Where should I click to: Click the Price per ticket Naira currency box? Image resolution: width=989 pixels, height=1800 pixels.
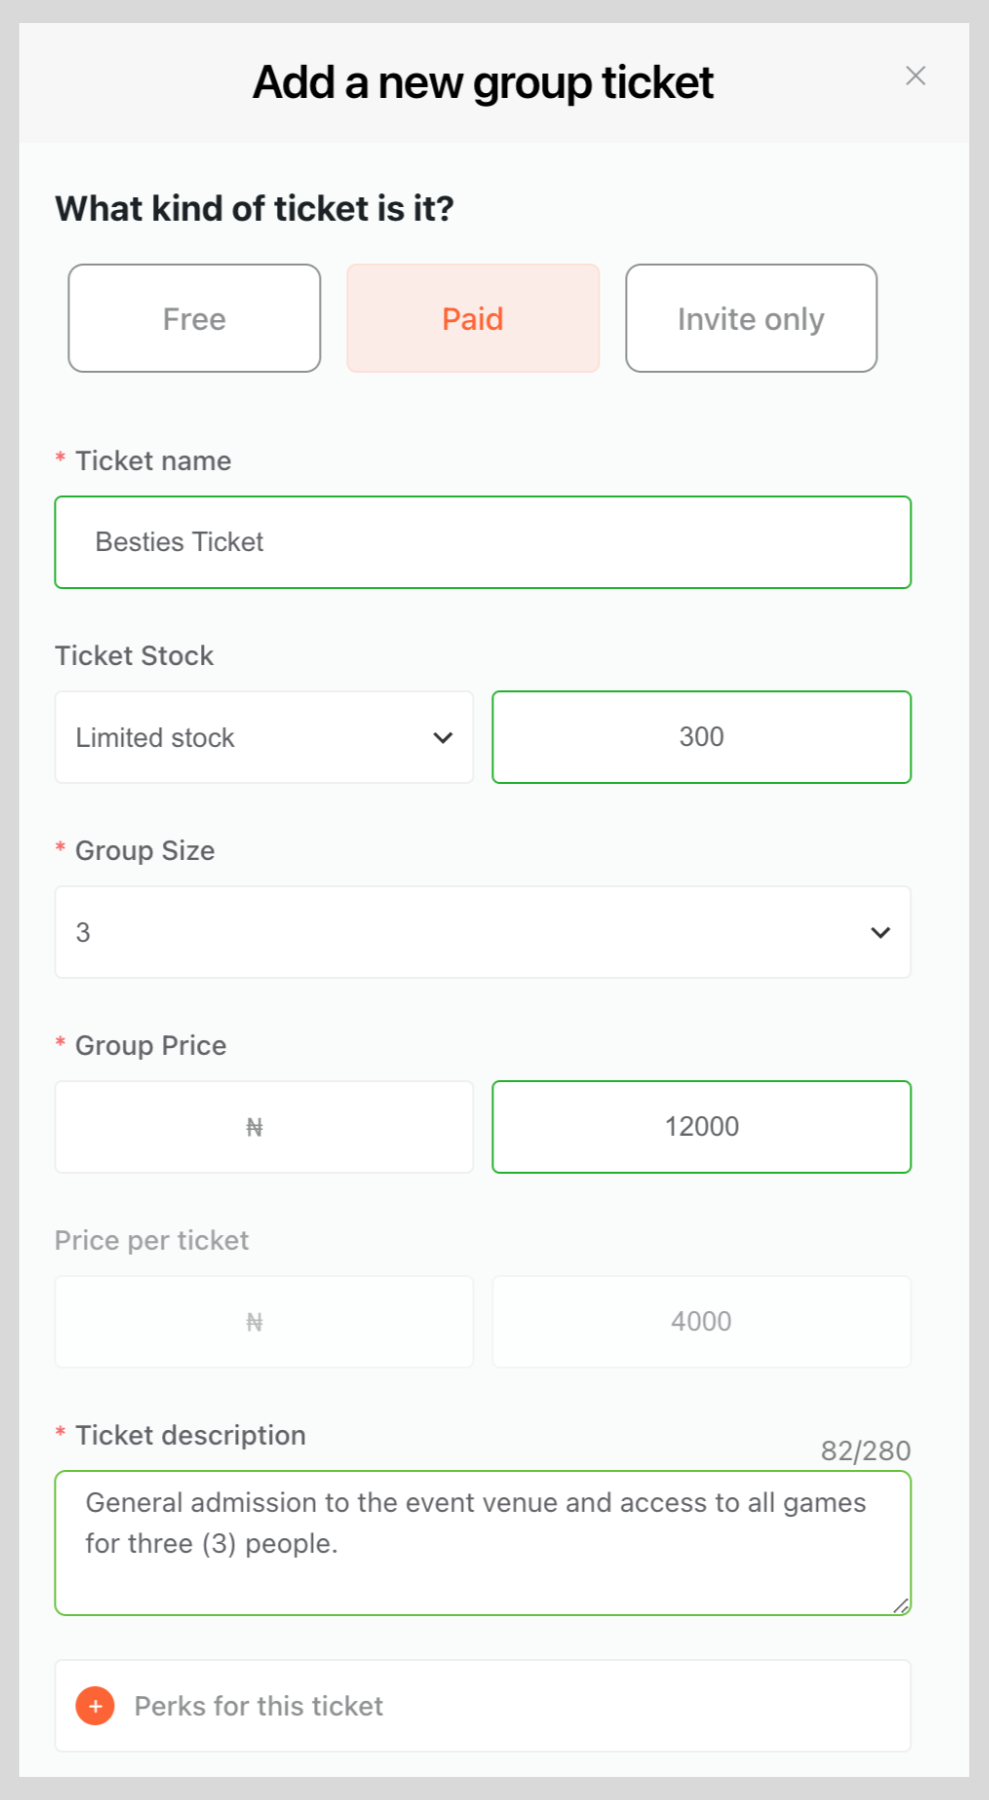(263, 1322)
